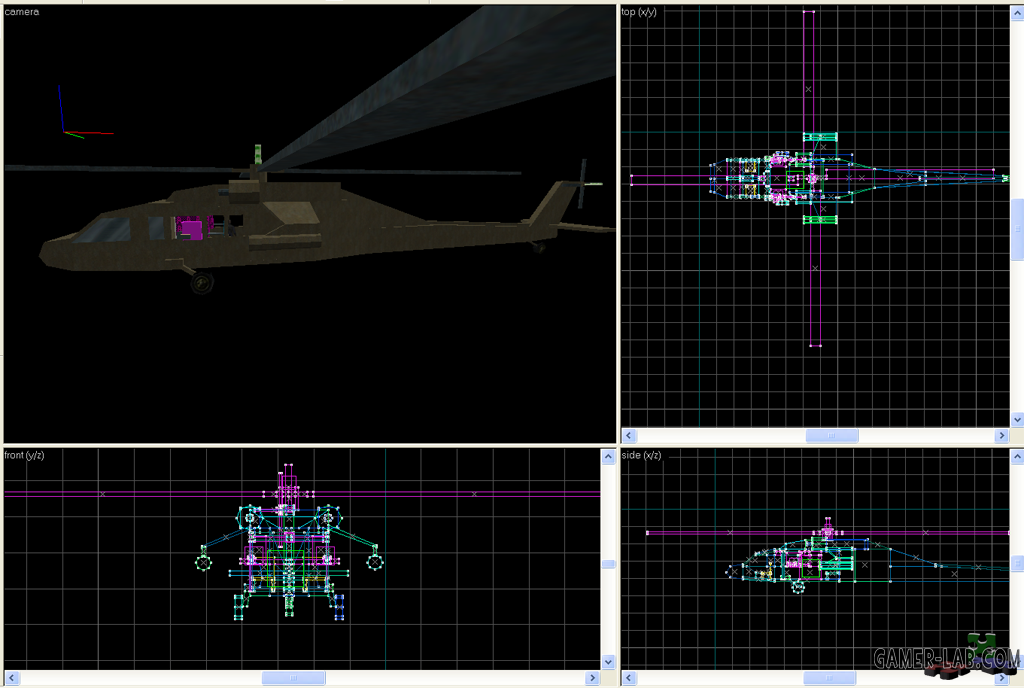Select the magenta brush inside the helicopter cabin
The width and height of the screenshot is (1024, 688).
point(190,229)
